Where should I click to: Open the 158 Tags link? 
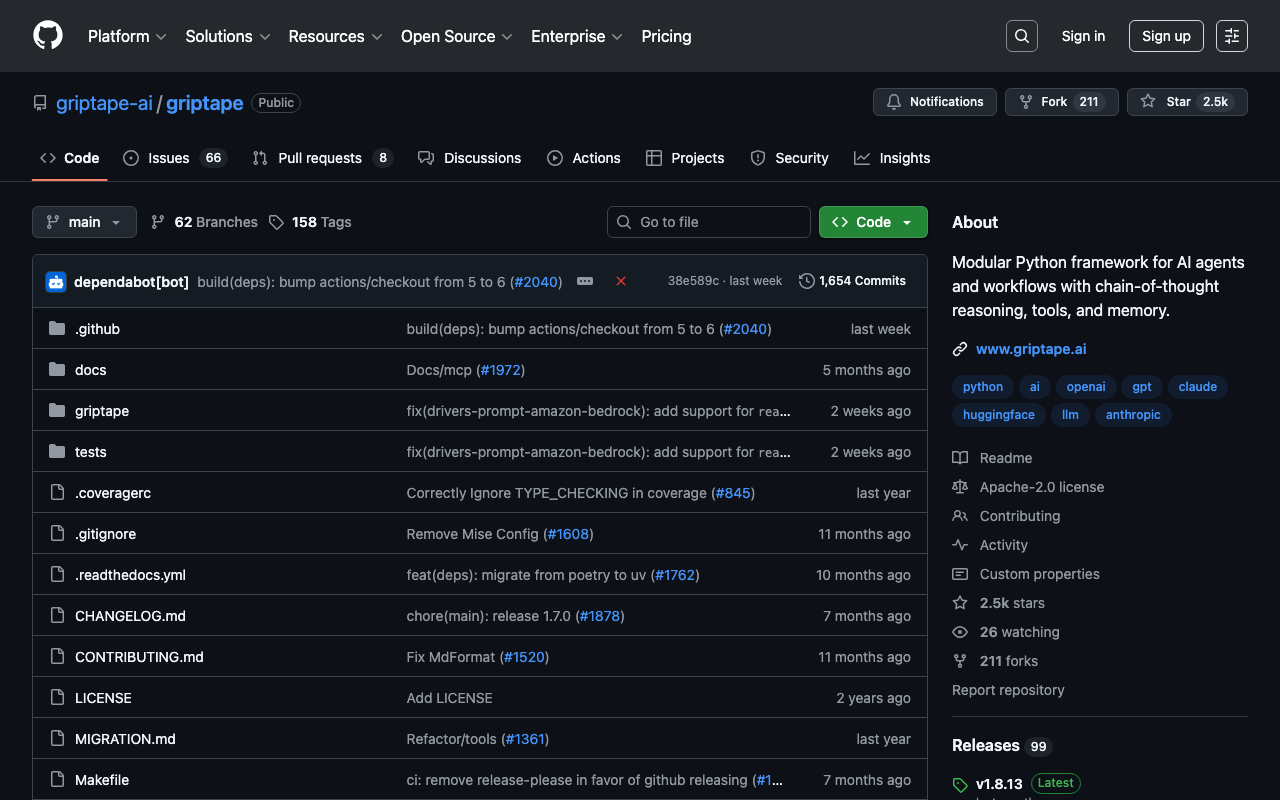(310, 222)
